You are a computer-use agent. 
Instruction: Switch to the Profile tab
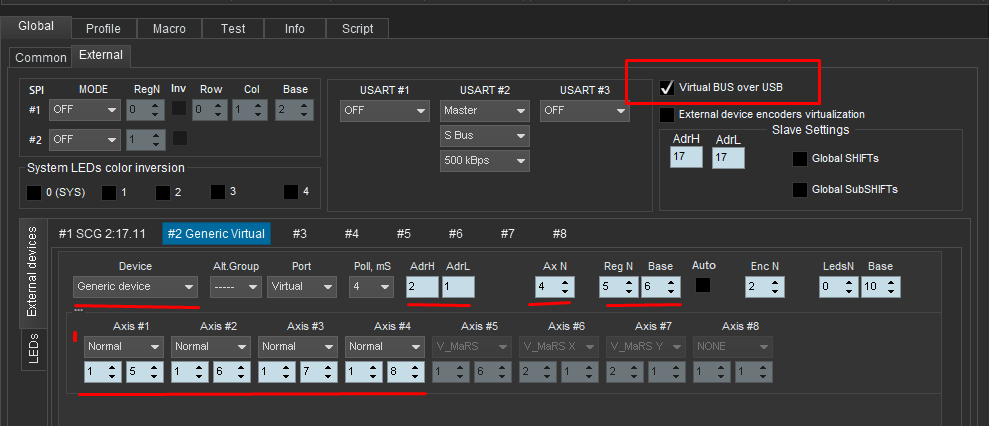tap(103, 29)
